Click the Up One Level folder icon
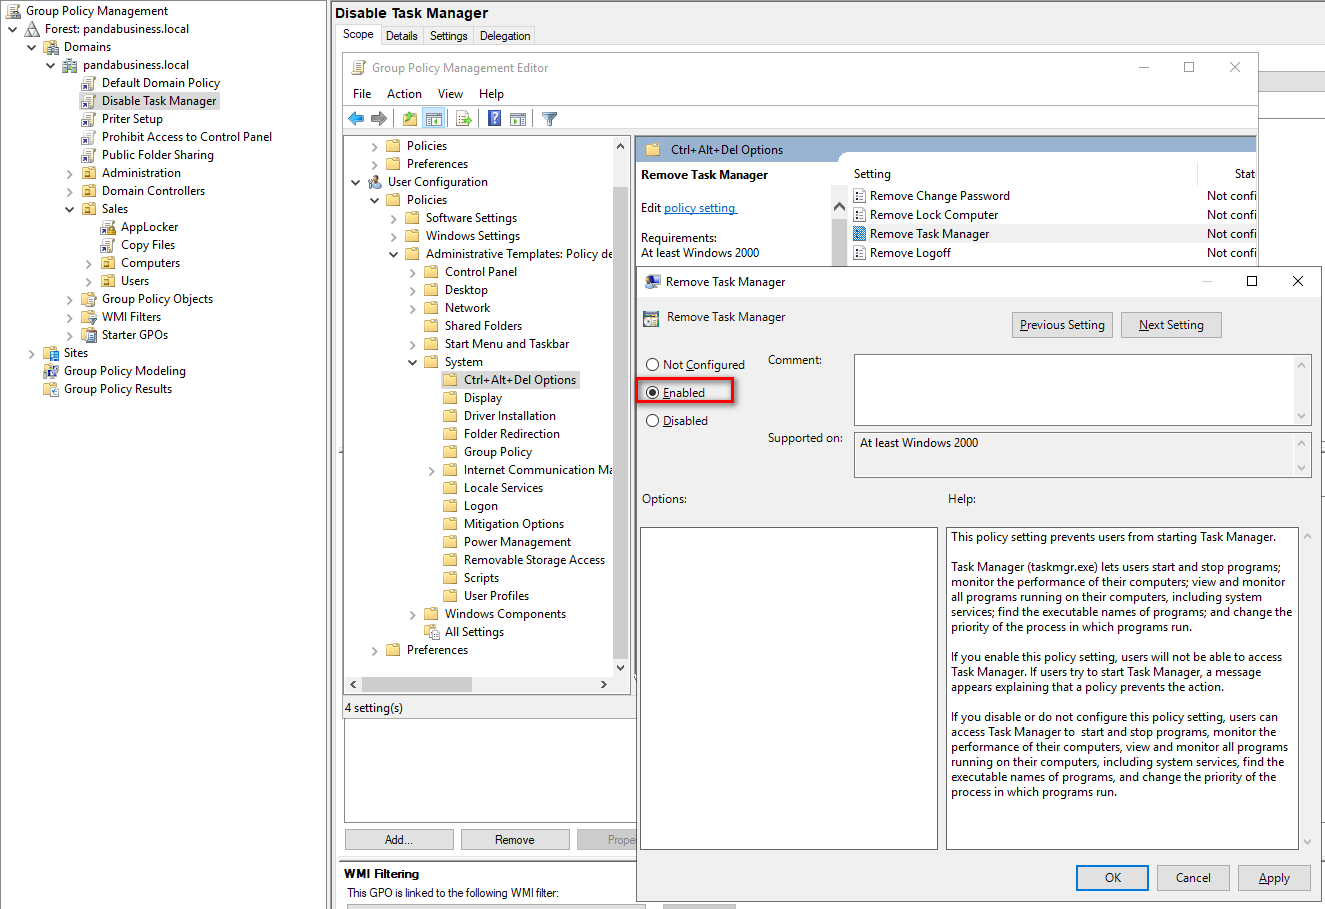This screenshot has width=1325, height=909. coord(410,118)
